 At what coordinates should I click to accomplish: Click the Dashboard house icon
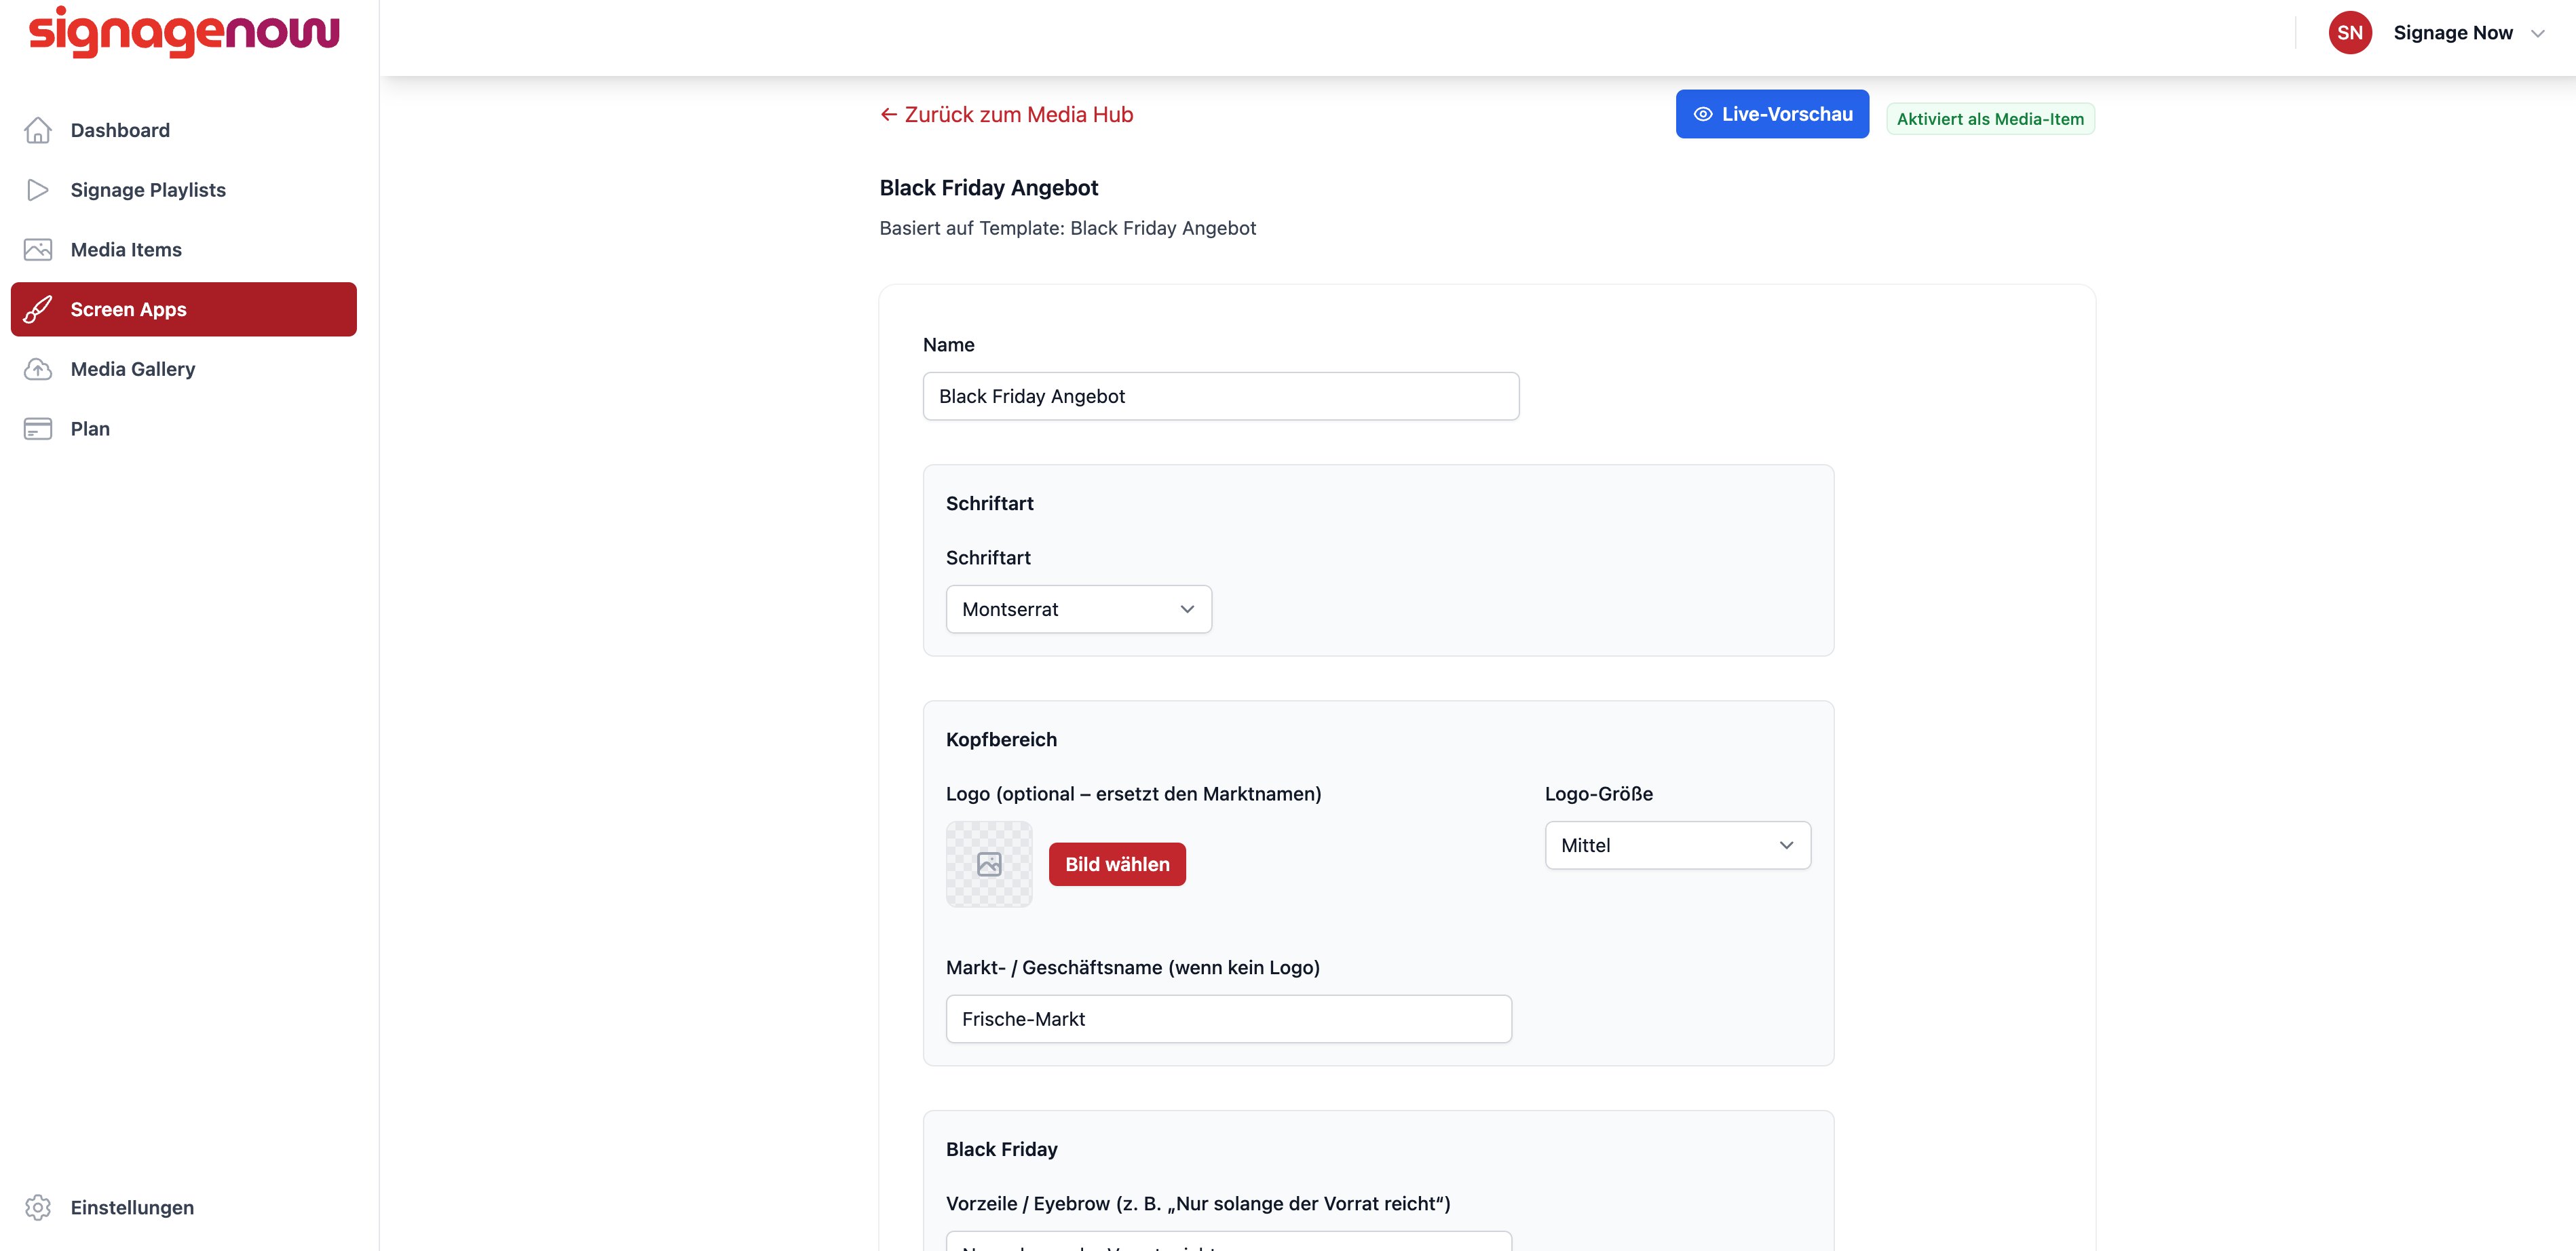(x=38, y=130)
